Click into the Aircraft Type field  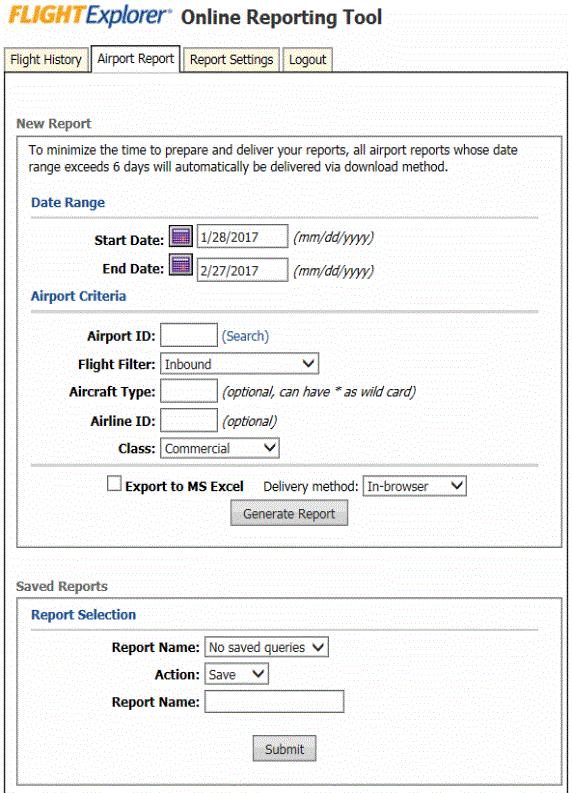(189, 391)
